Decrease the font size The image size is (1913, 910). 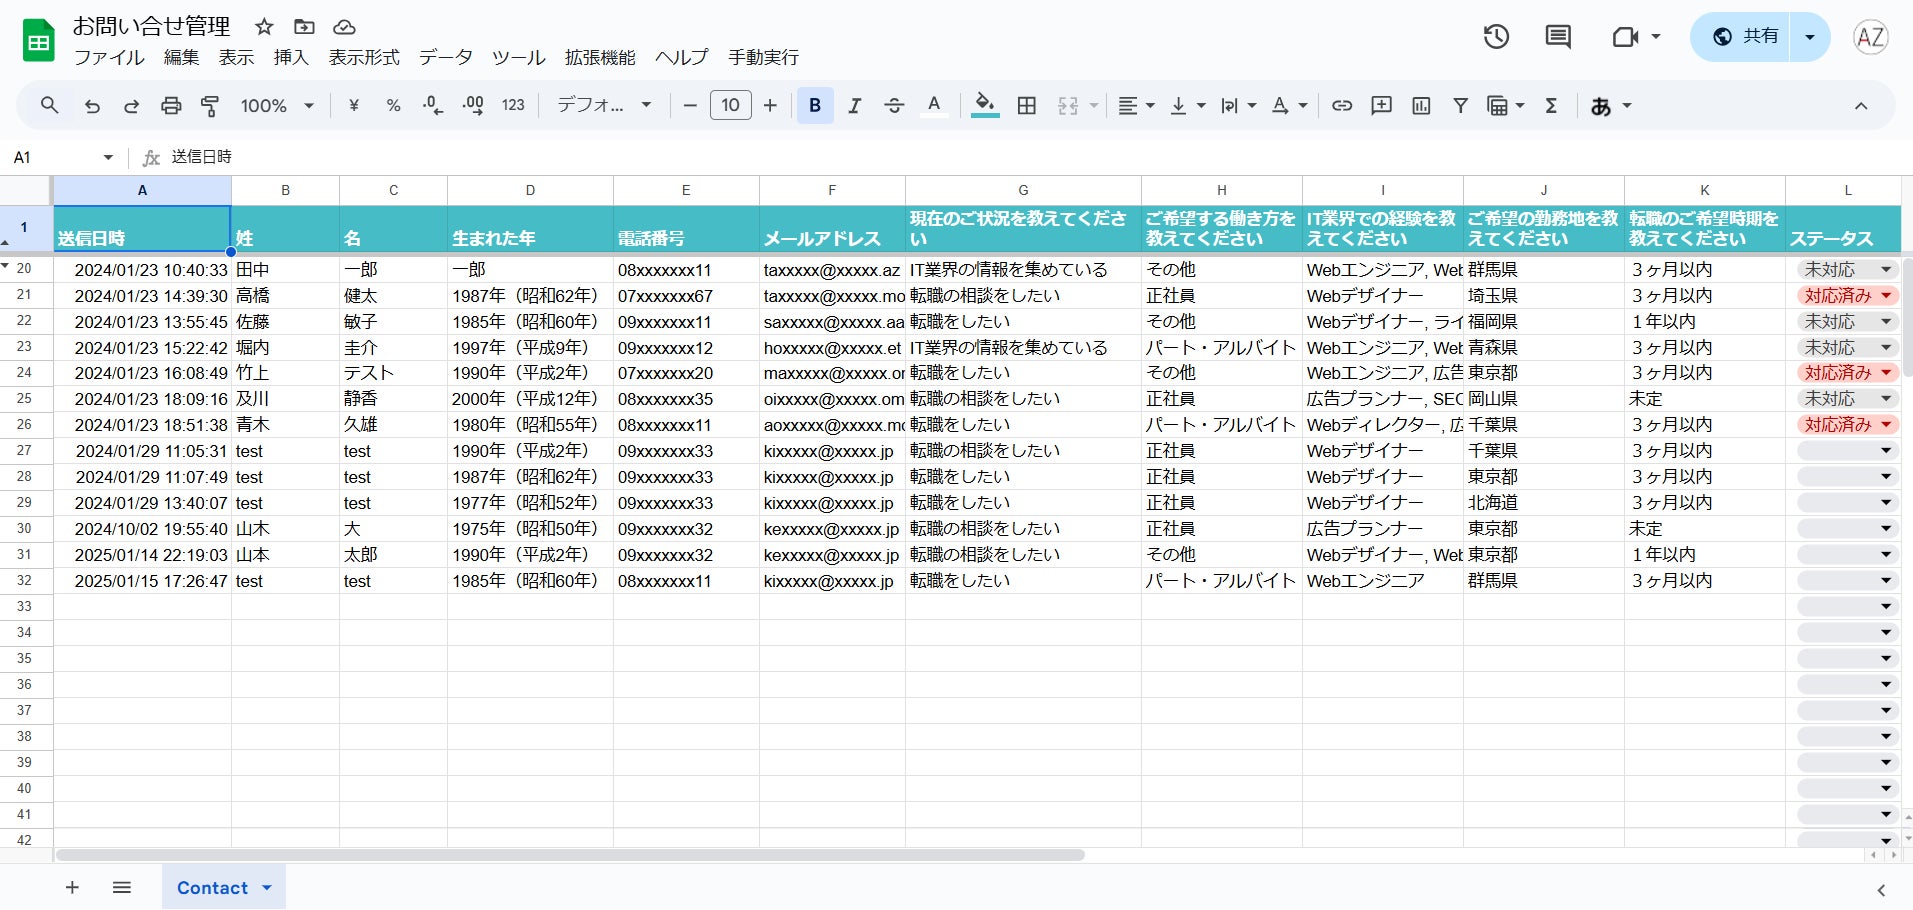pyautogui.click(x=689, y=105)
